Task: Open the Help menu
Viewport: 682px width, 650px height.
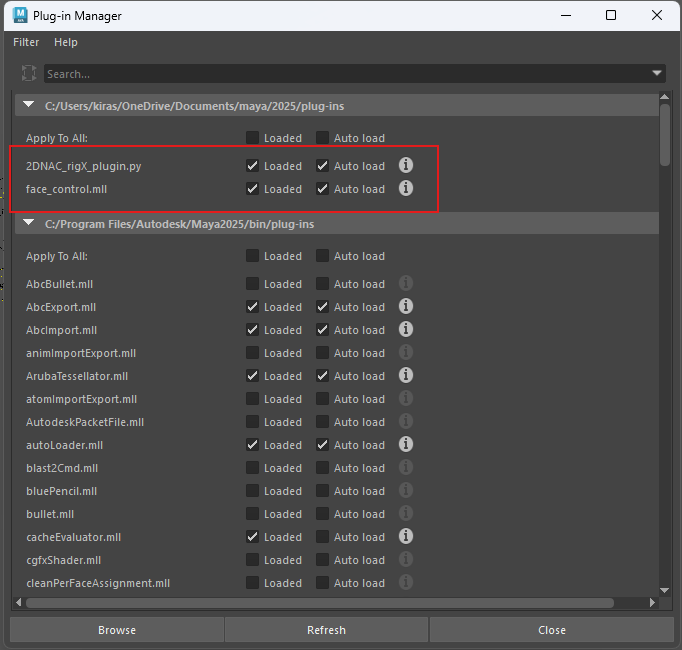Action: 66,42
